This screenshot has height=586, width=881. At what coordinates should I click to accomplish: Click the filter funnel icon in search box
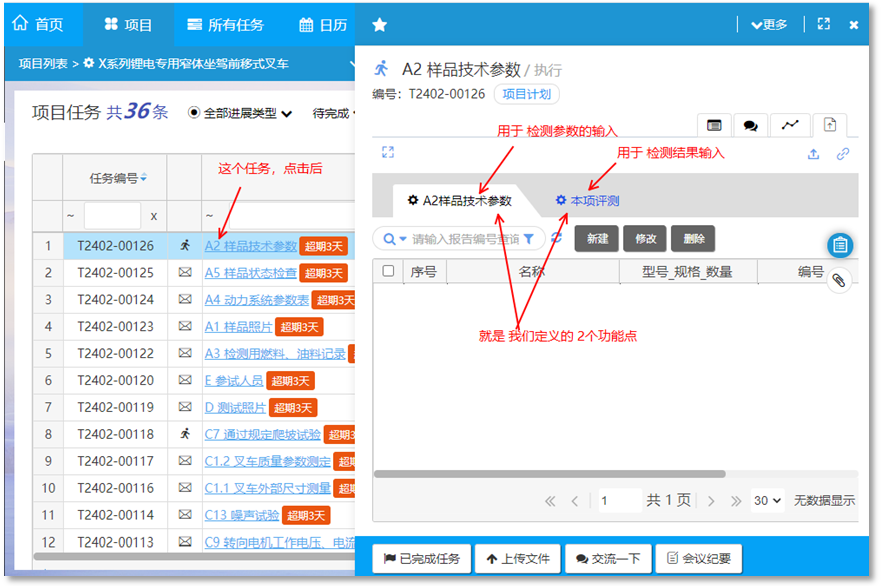coord(529,239)
